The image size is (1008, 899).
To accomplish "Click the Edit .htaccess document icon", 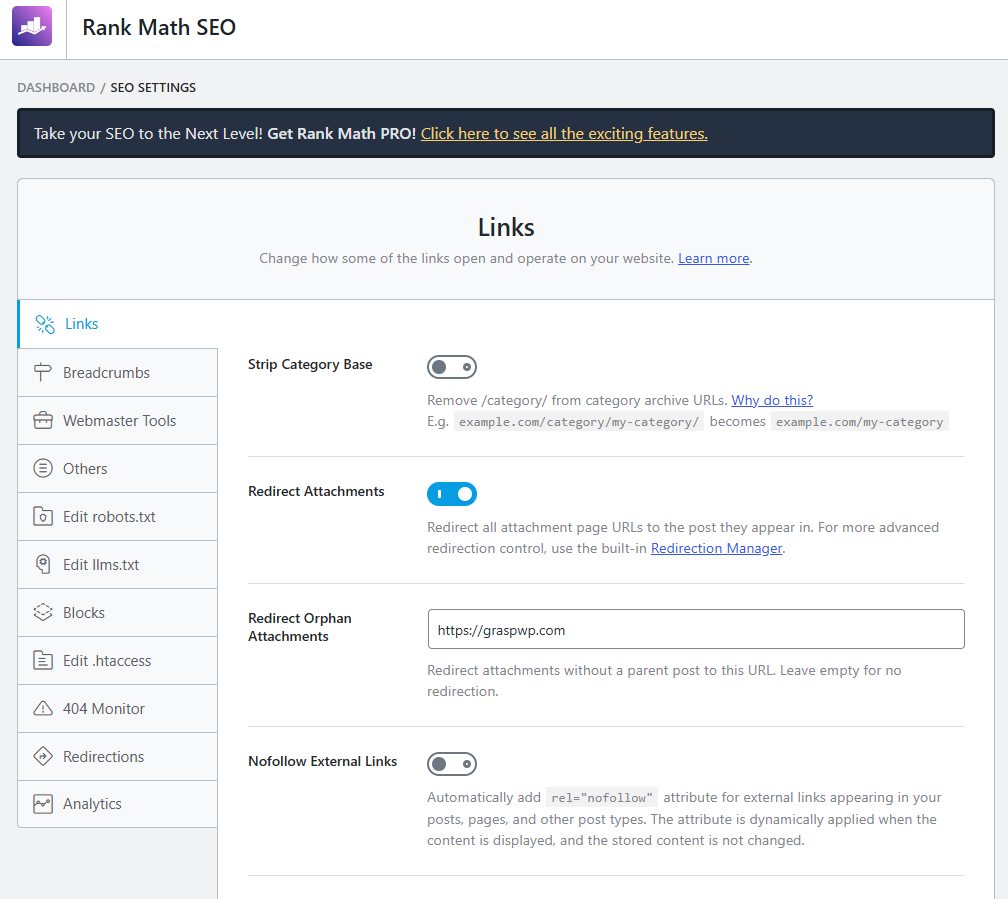I will 42,660.
